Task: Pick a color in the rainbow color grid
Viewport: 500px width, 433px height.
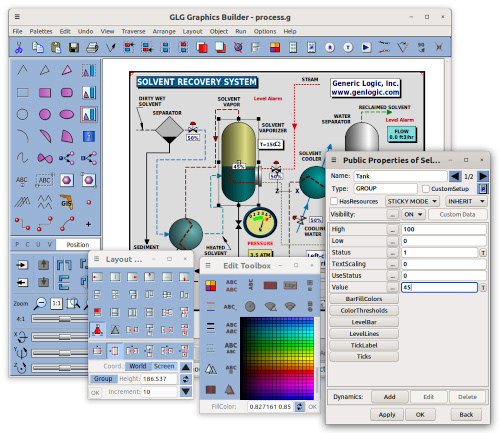Action: pyautogui.click(x=277, y=359)
